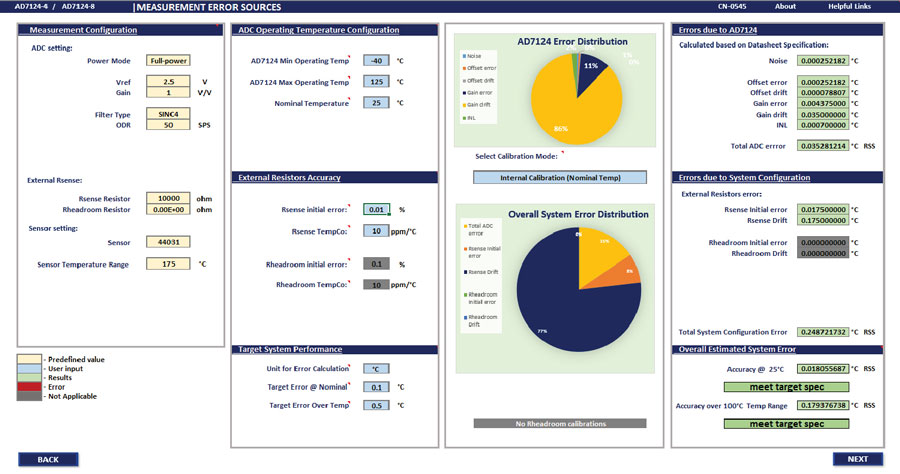900x474 pixels.
Task: Click the AD7124 Min Operating Temp field
Action: [x=376, y=60]
